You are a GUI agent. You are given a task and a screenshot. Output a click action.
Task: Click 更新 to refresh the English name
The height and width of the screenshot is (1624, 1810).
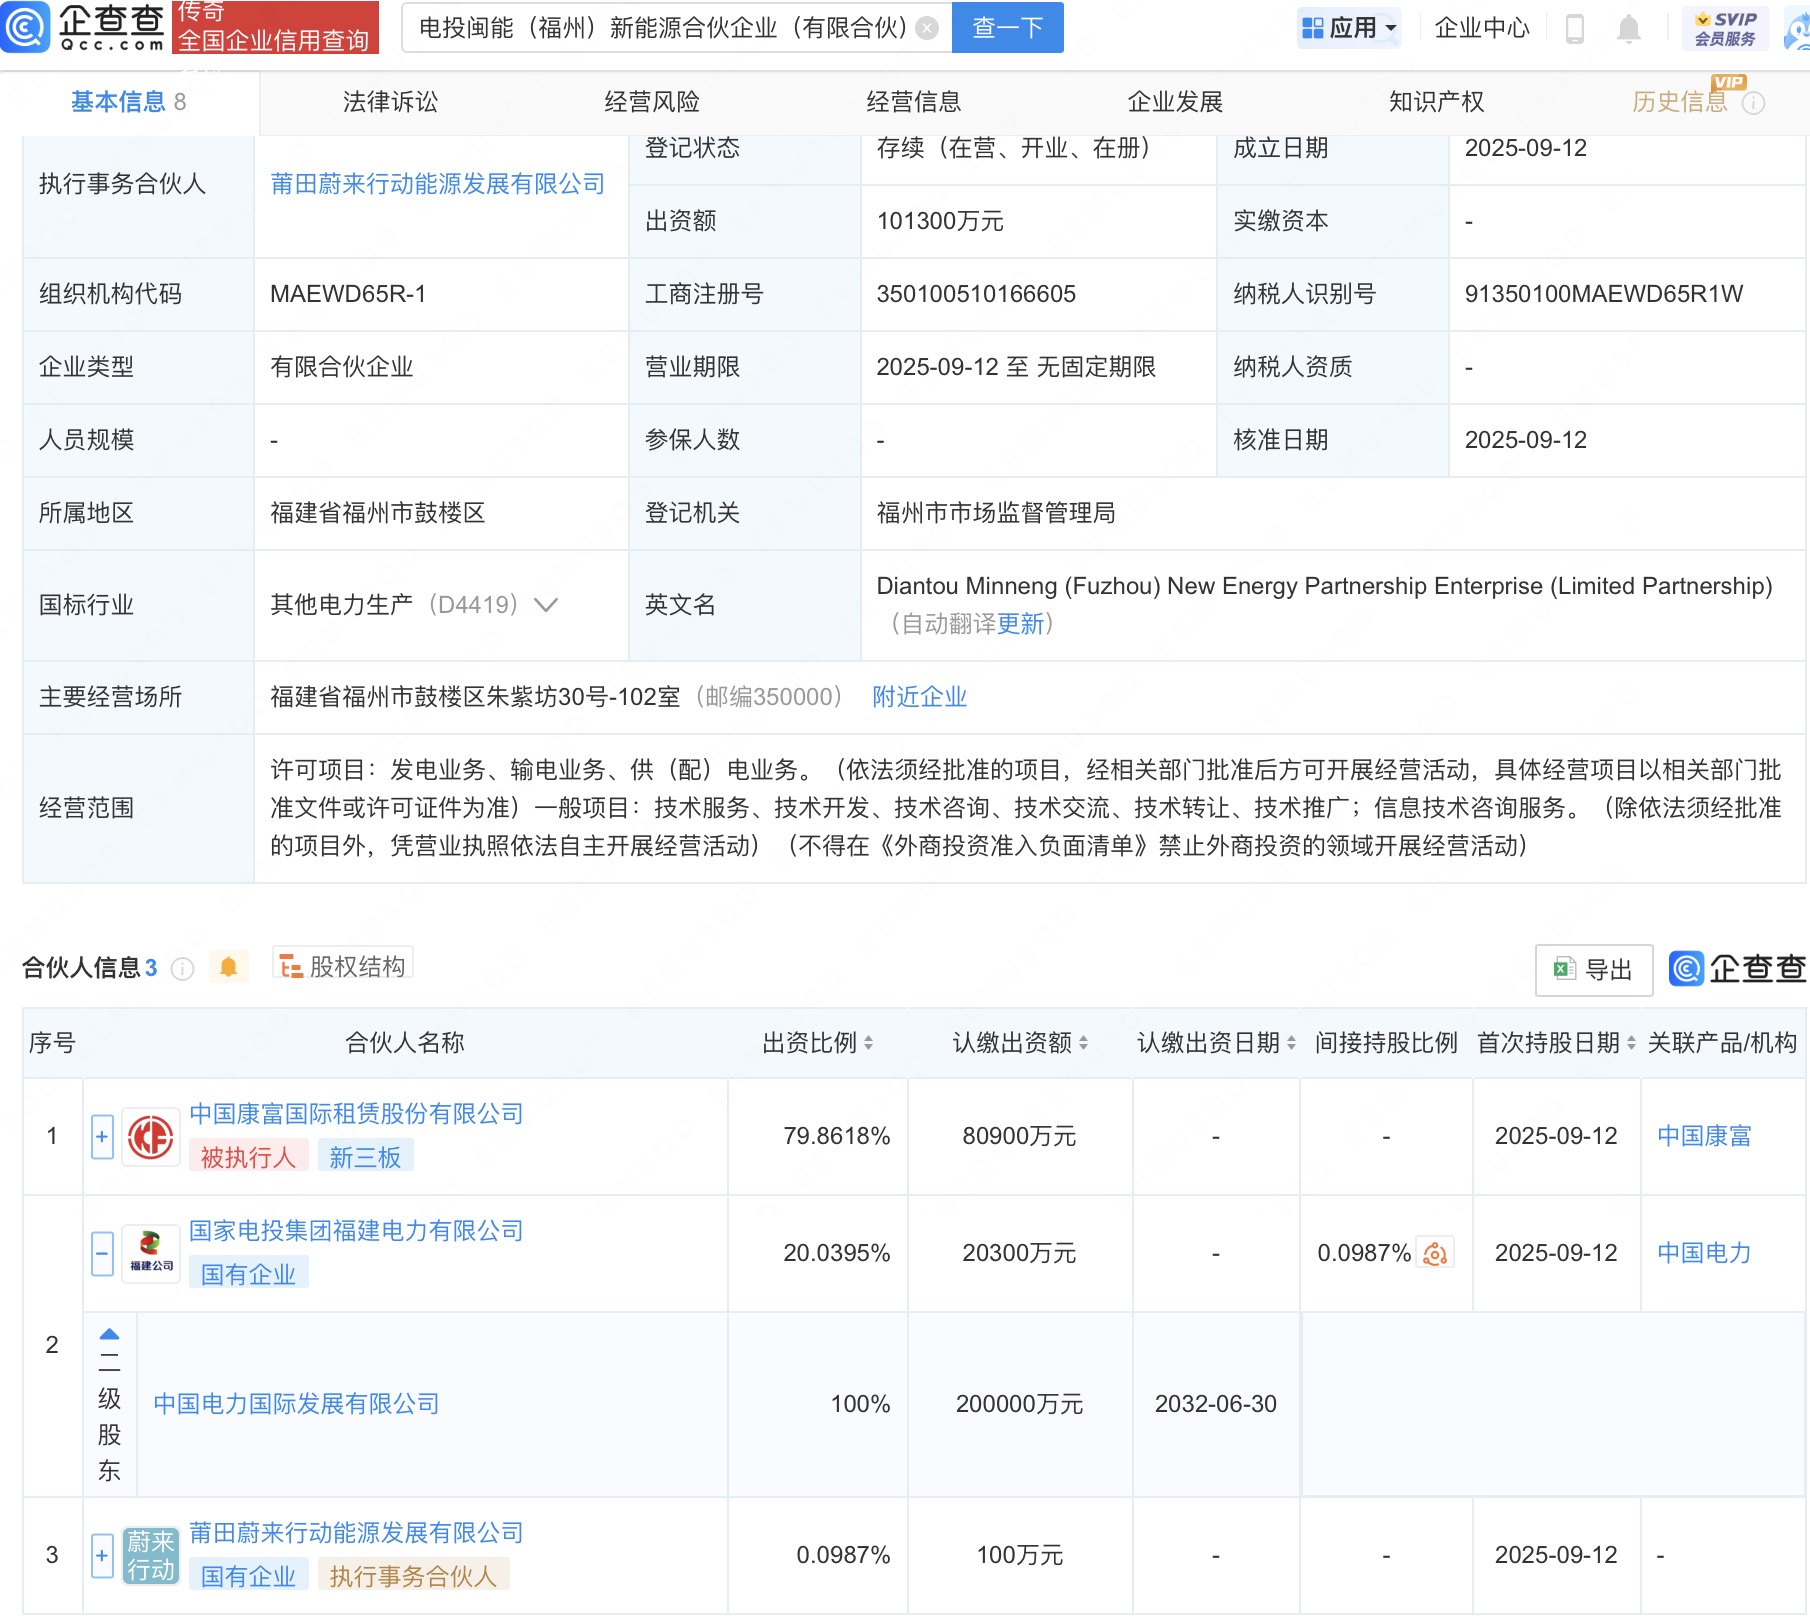coord(1020,624)
